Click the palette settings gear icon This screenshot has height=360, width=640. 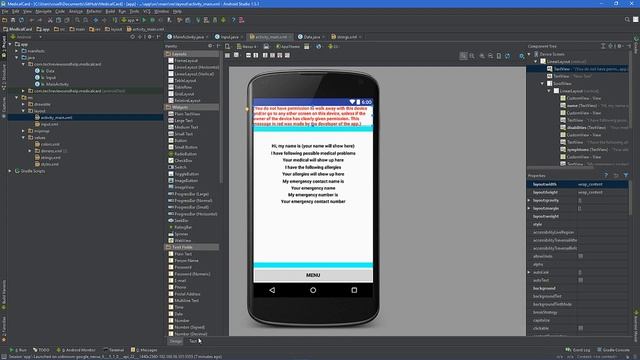click(211, 46)
